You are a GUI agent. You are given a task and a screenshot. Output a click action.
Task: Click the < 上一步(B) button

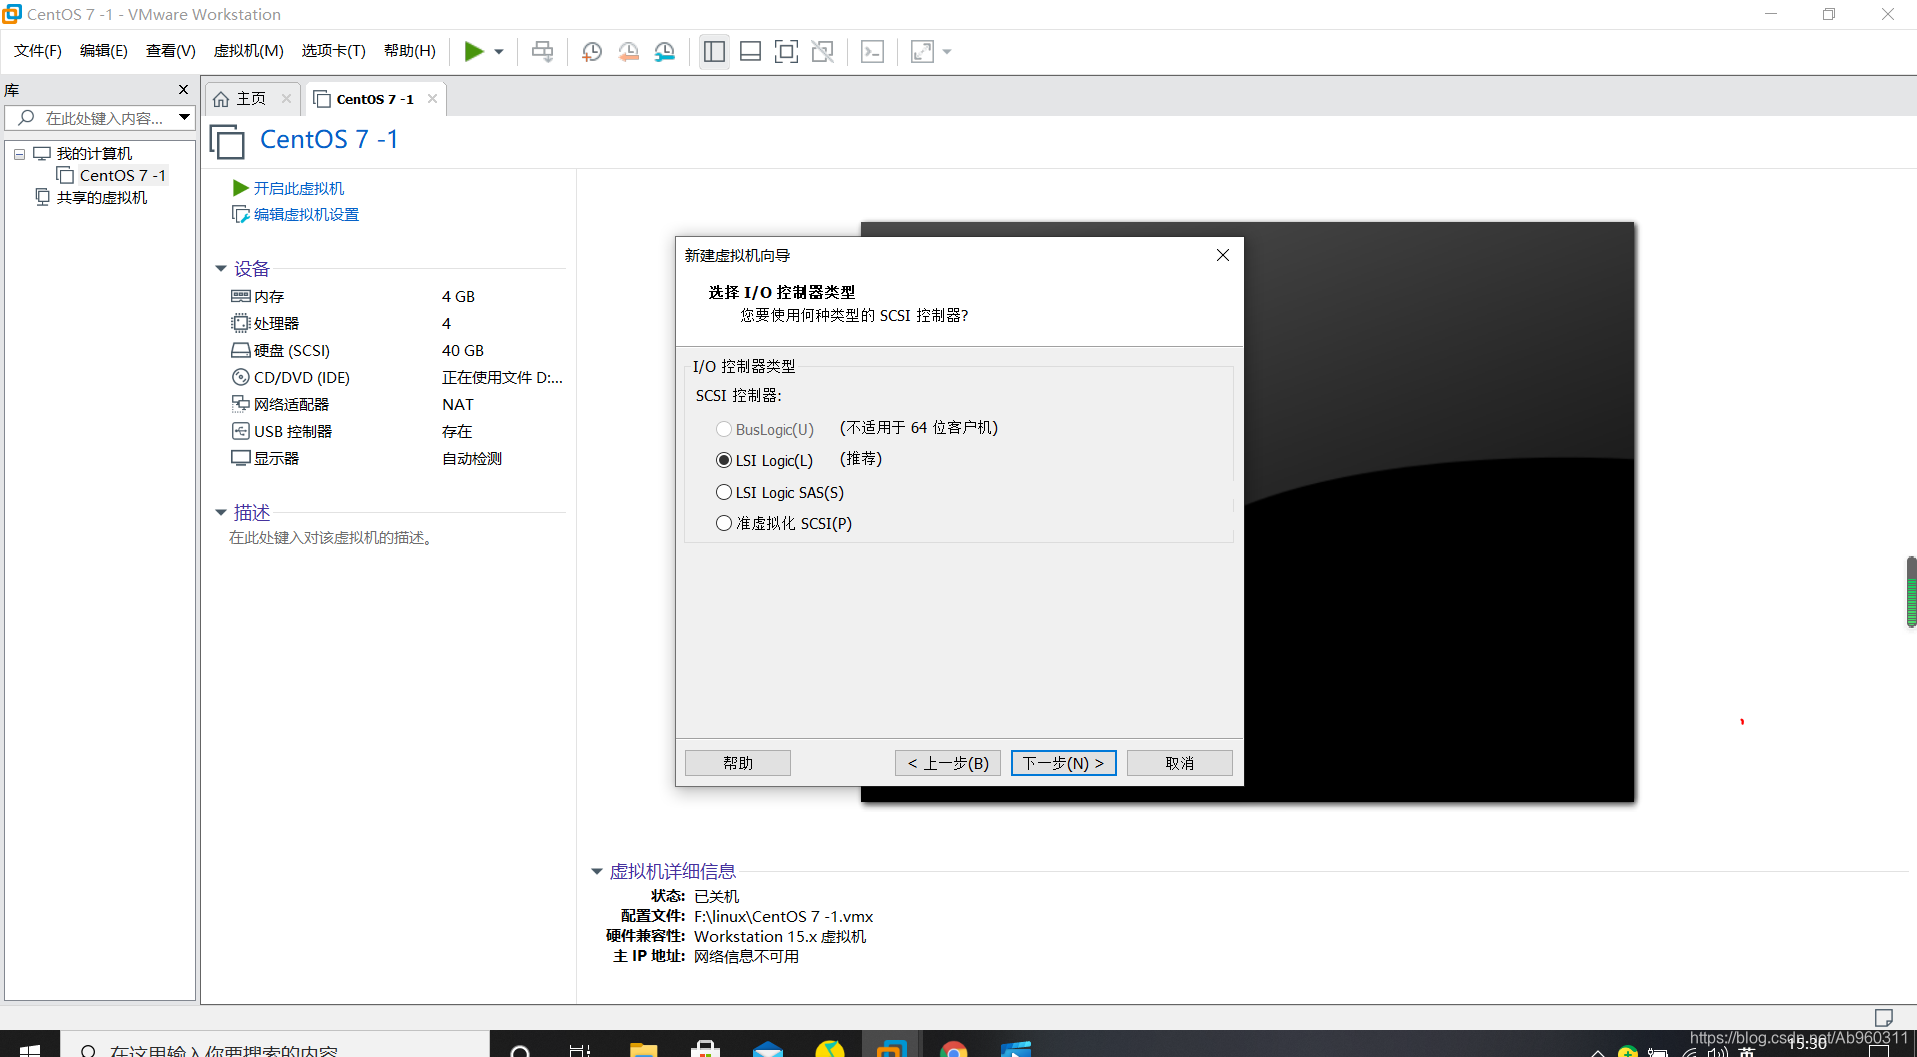pos(948,763)
